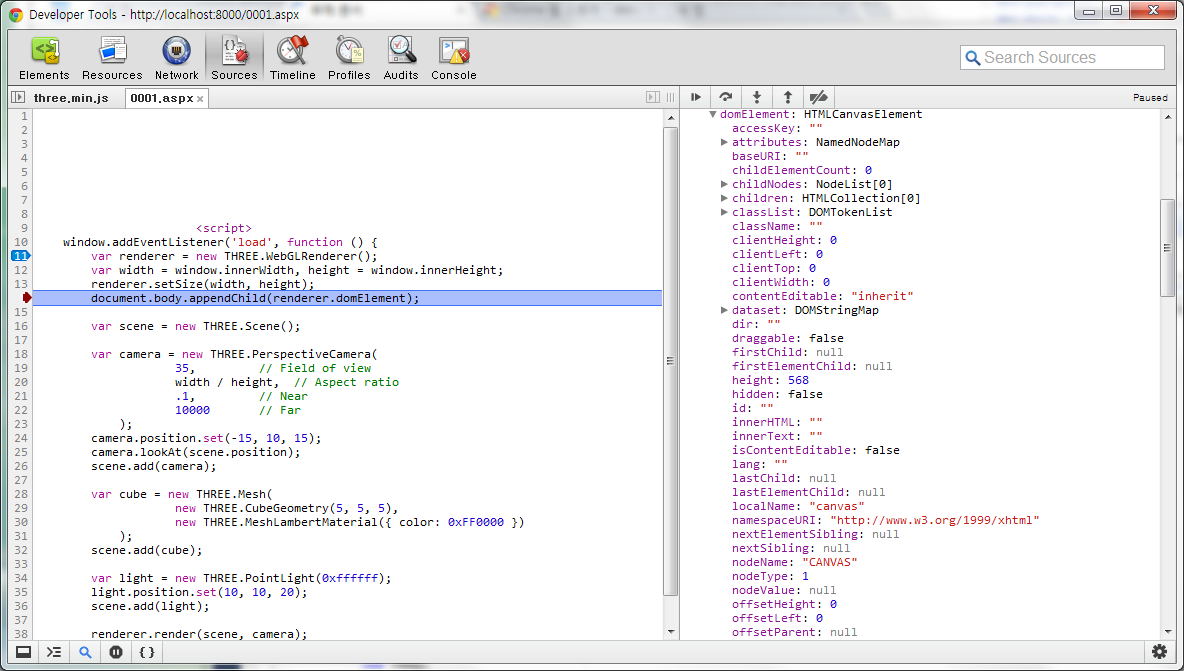Expand the attributes NamedNodeMap property

(724, 142)
